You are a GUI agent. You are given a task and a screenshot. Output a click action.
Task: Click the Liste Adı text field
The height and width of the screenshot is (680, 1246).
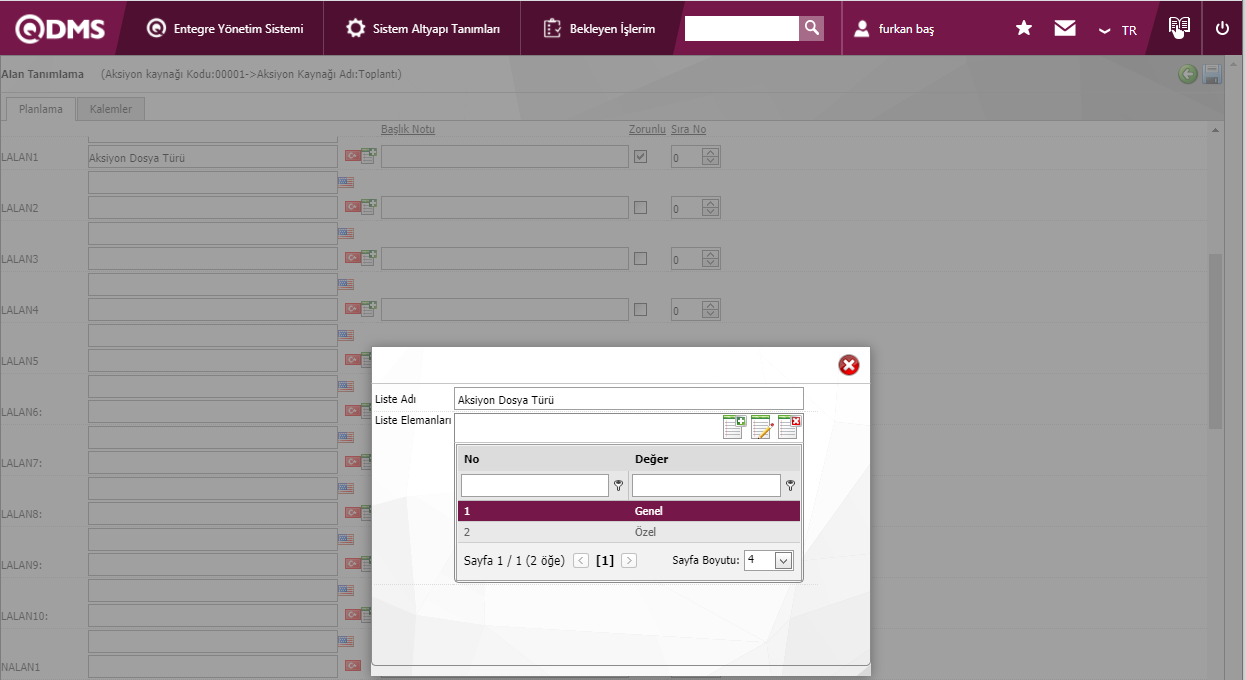tap(628, 399)
